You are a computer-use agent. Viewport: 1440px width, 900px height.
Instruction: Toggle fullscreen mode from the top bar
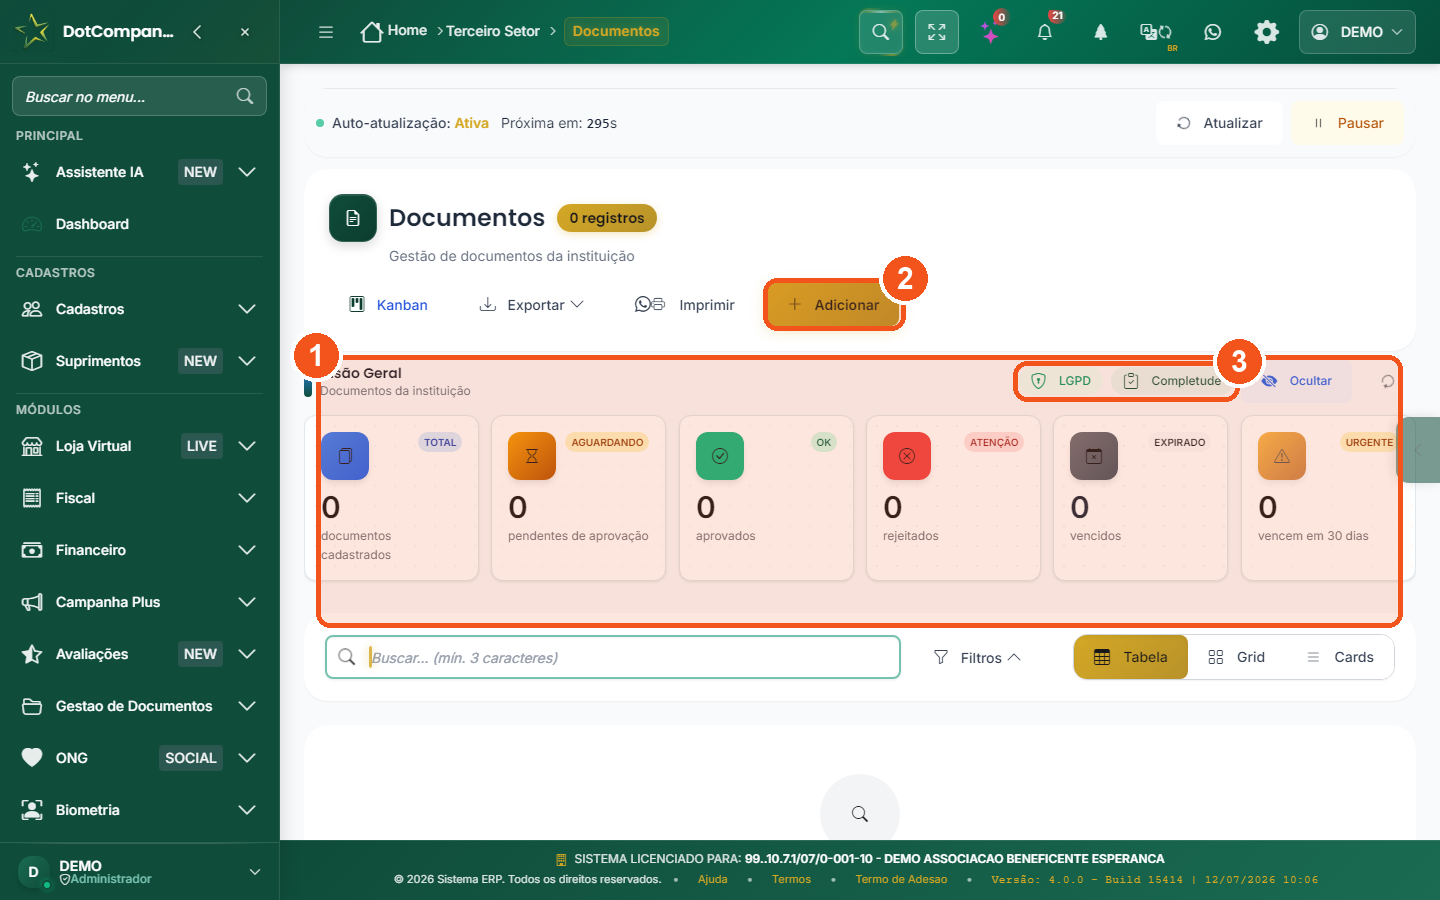pos(937,32)
